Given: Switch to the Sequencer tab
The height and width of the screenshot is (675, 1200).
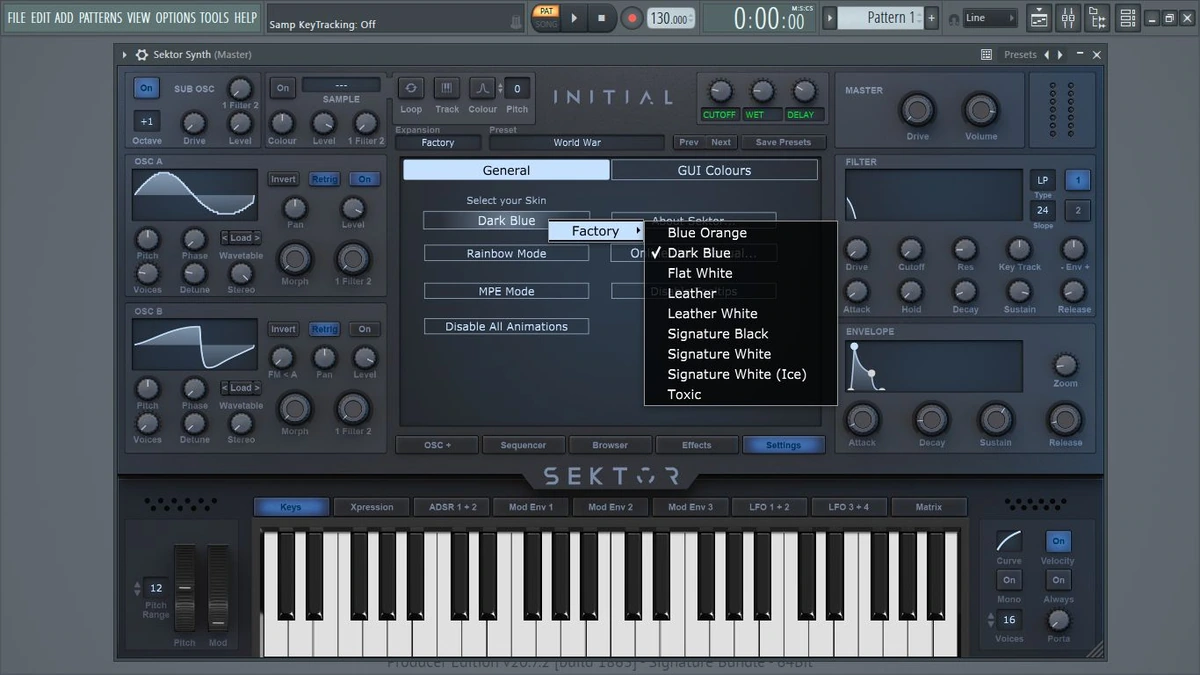Looking at the screenshot, I should 524,445.
